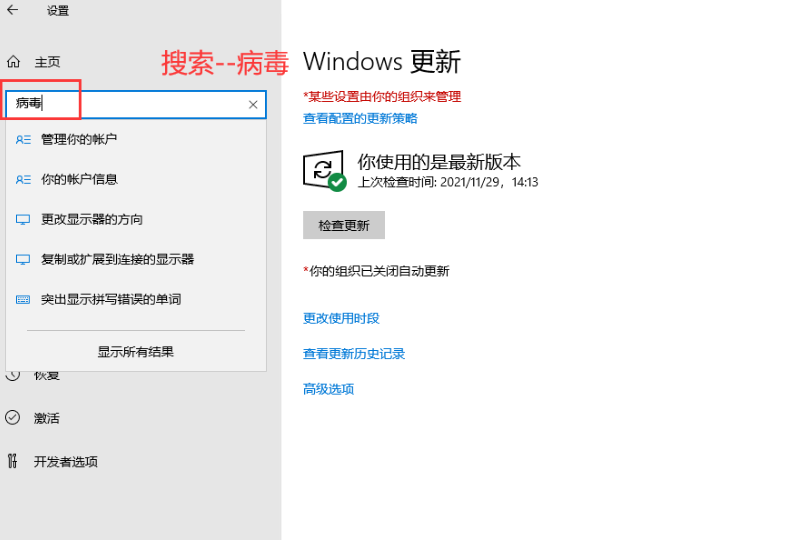
Task: Open the 查看更新历史记录 link
Action: [354, 354]
